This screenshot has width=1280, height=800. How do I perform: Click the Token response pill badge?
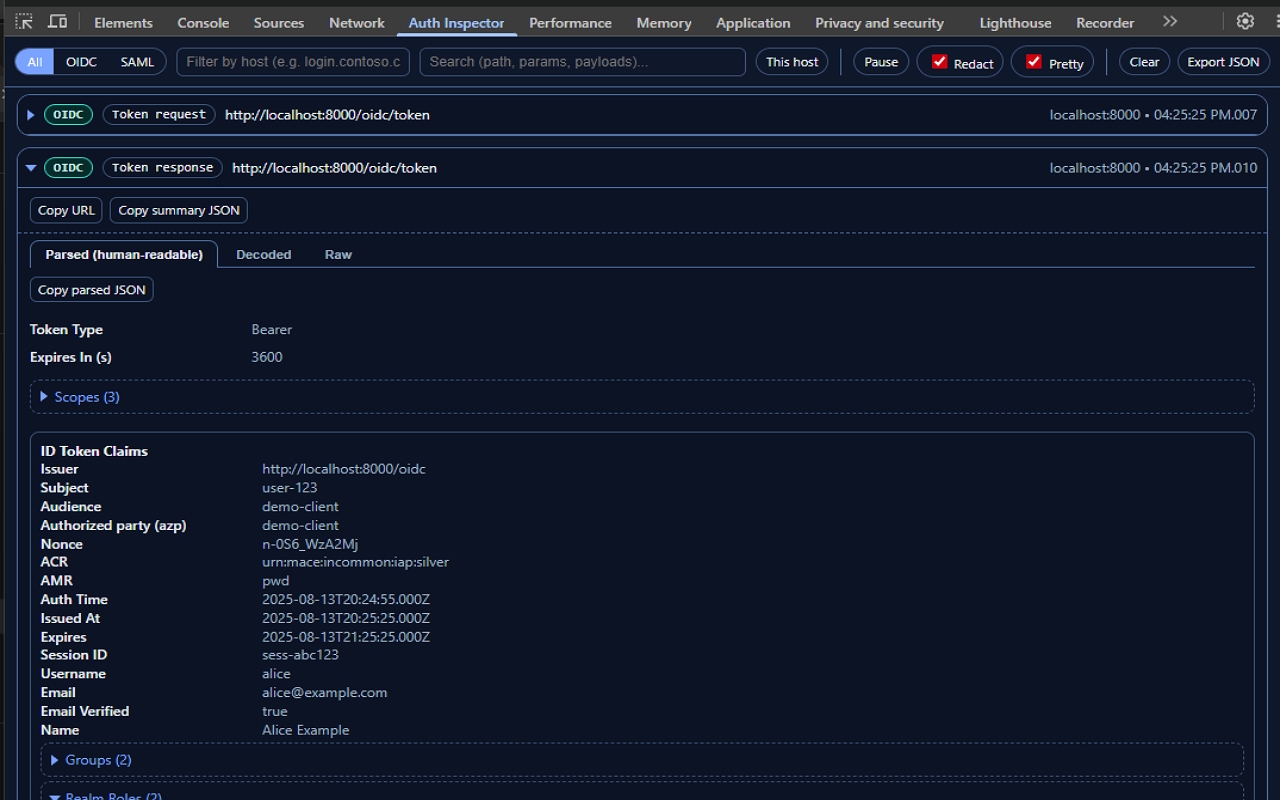(x=162, y=167)
